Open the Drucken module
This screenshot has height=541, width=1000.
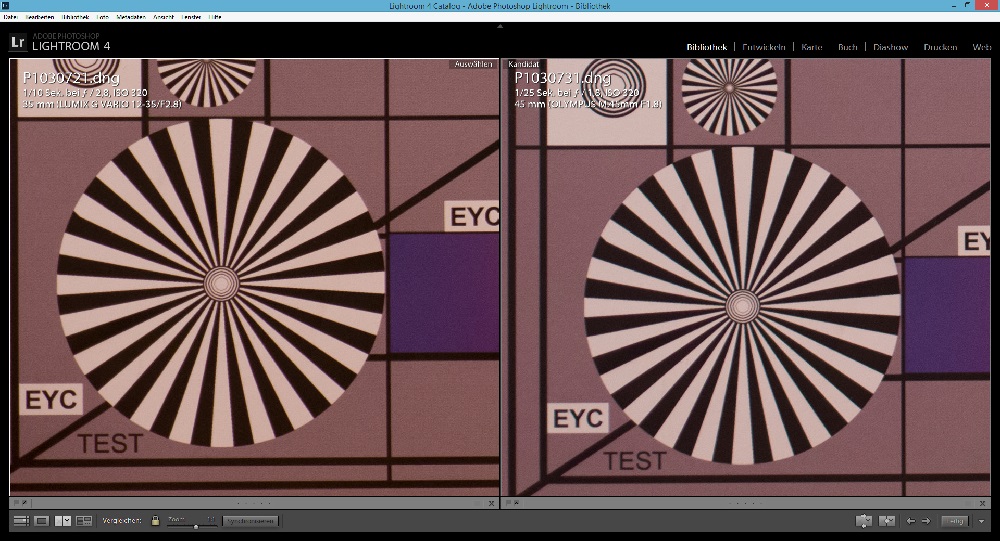point(940,47)
